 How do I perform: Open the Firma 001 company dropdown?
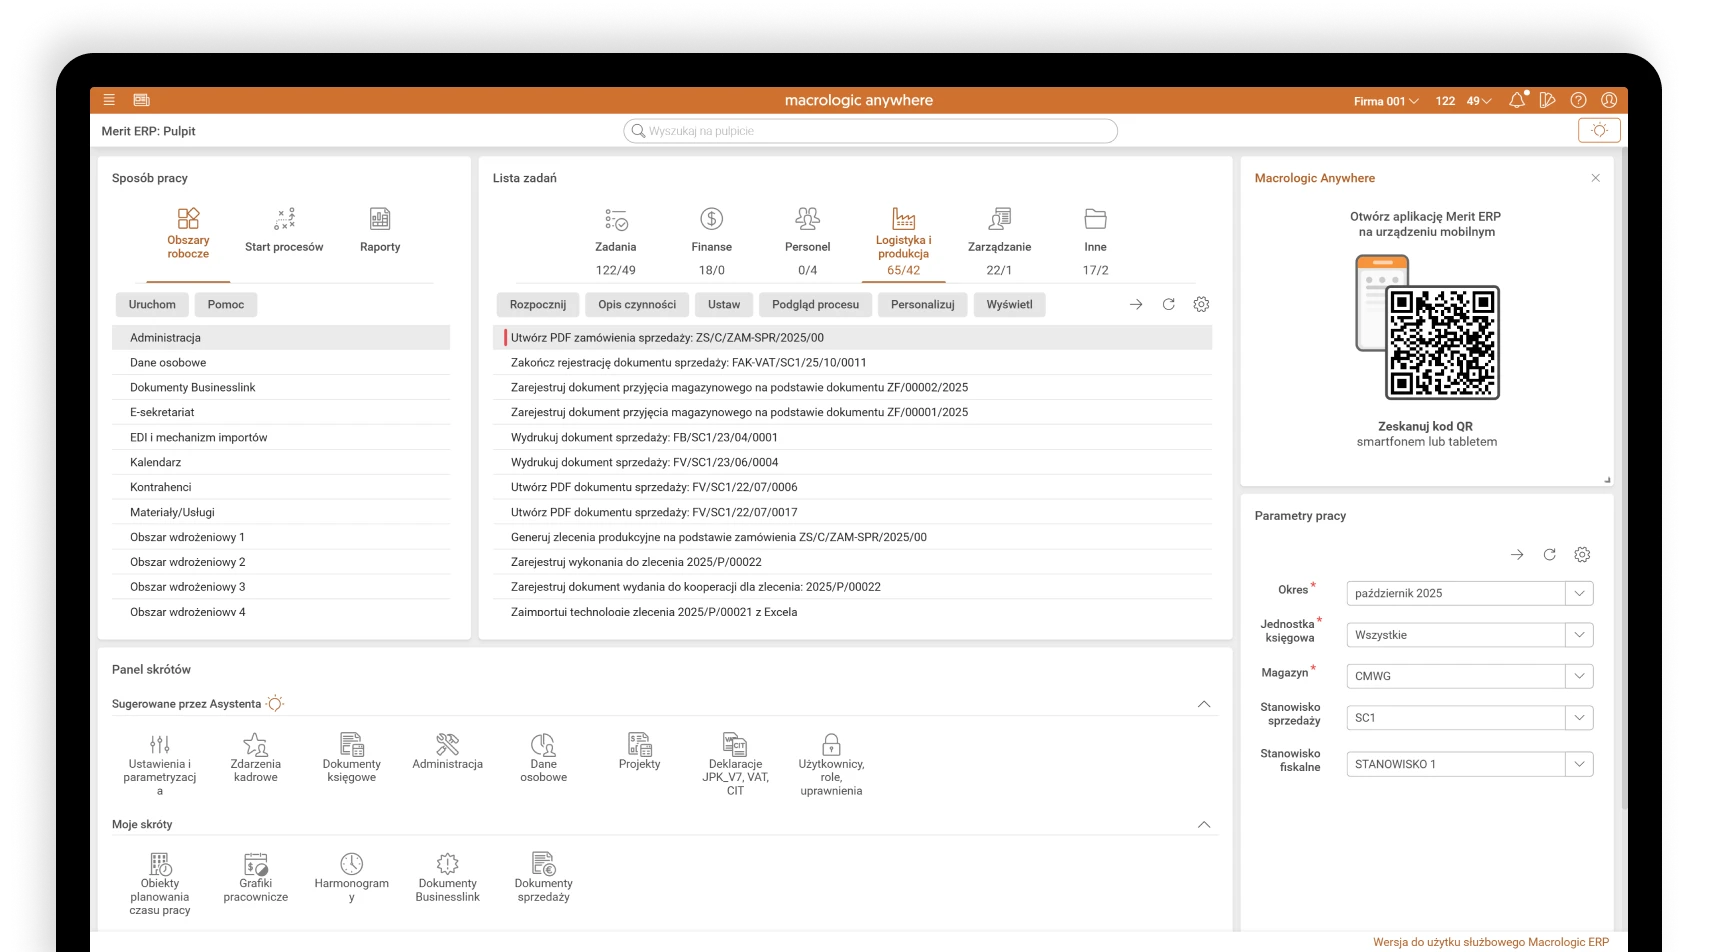click(1385, 101)
